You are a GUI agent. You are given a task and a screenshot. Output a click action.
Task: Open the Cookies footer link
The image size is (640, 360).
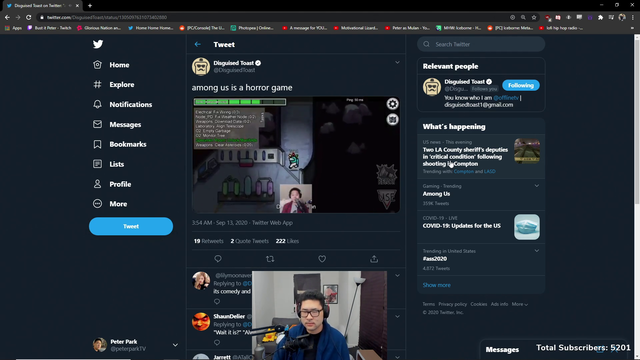[479, 304]
